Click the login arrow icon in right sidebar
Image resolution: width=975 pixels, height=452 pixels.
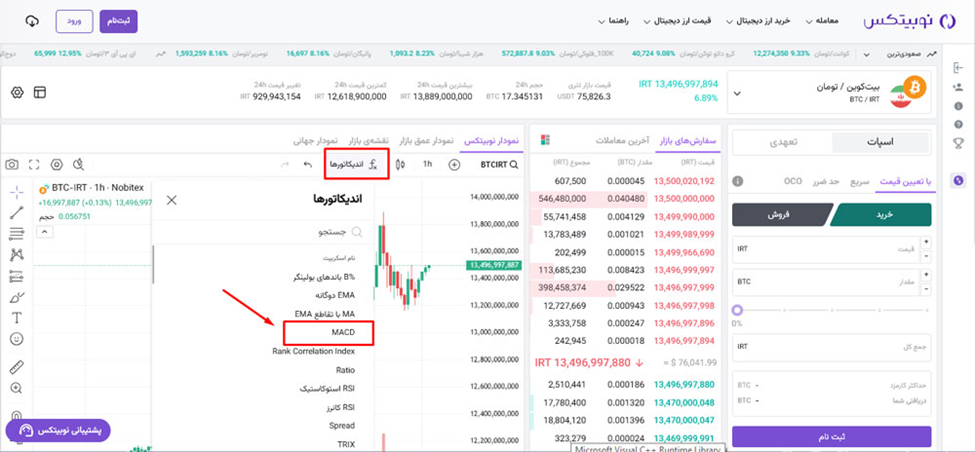958,68
